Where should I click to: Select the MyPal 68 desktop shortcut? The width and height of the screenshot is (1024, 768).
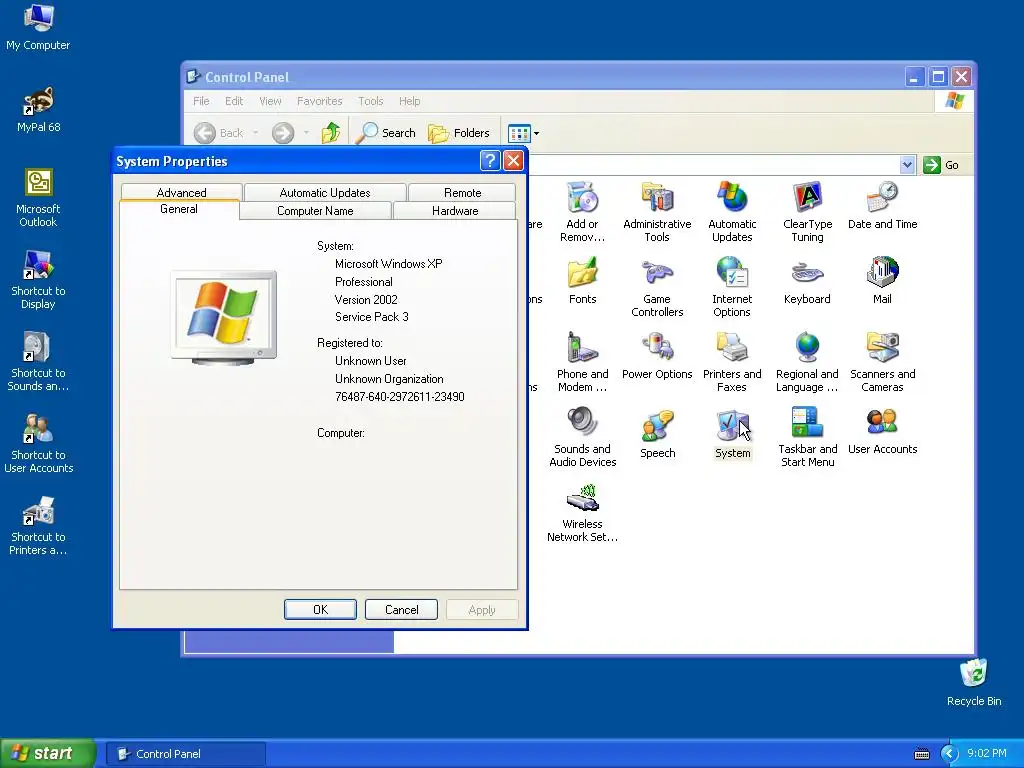(x=38, y=109)
